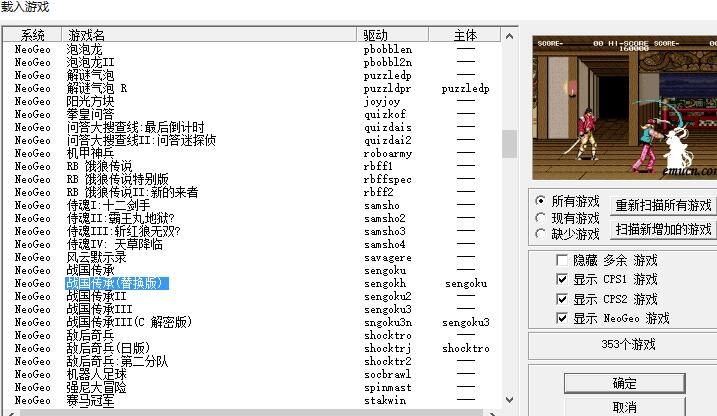Uncheck the 显示 CPS2 游戏 checkbox
Screen dimensions: 717x416
tap(562, 299)
